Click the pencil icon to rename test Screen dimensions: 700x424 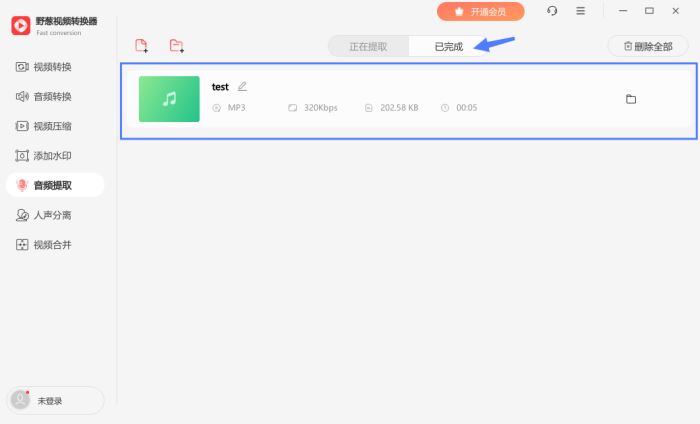pos(242,86)
